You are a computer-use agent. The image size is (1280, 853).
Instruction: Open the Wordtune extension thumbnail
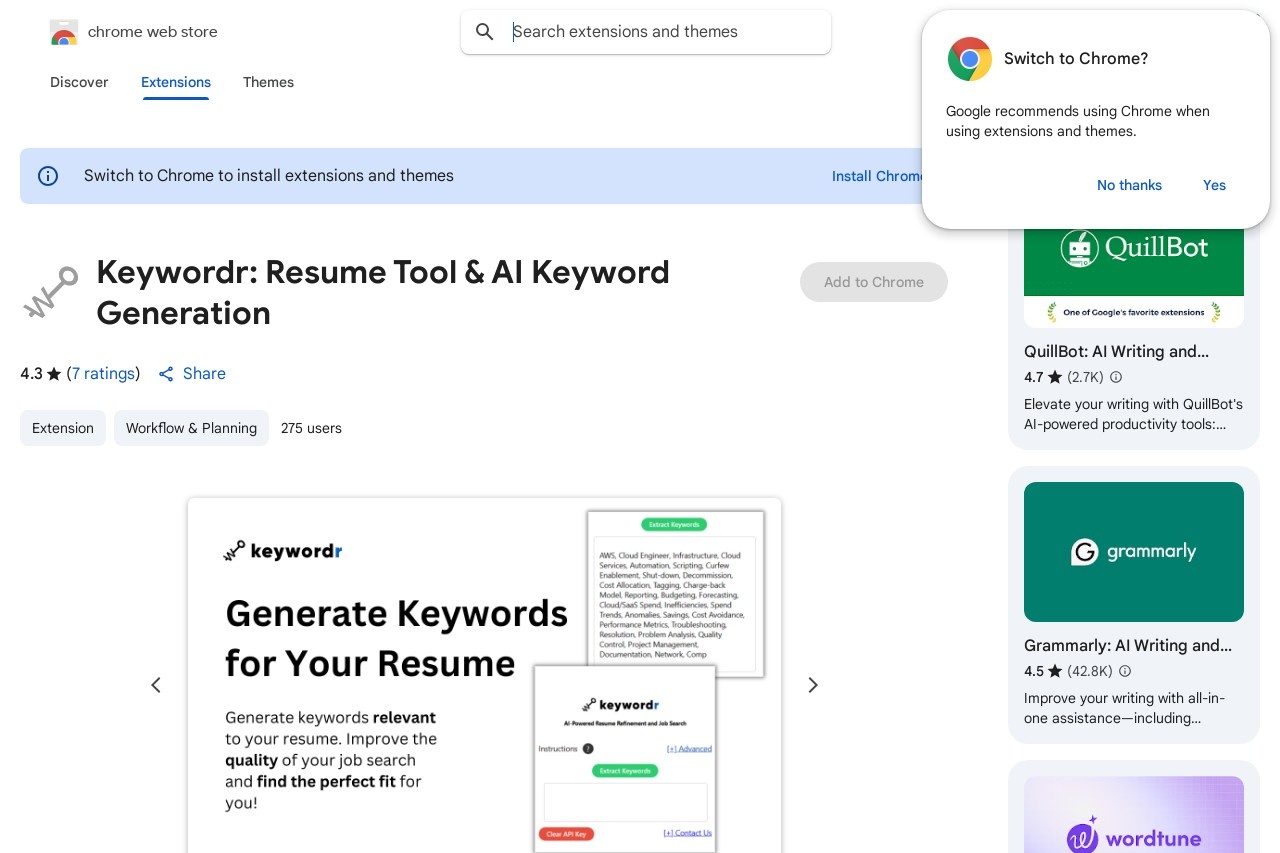click(x=1134, y=814)
